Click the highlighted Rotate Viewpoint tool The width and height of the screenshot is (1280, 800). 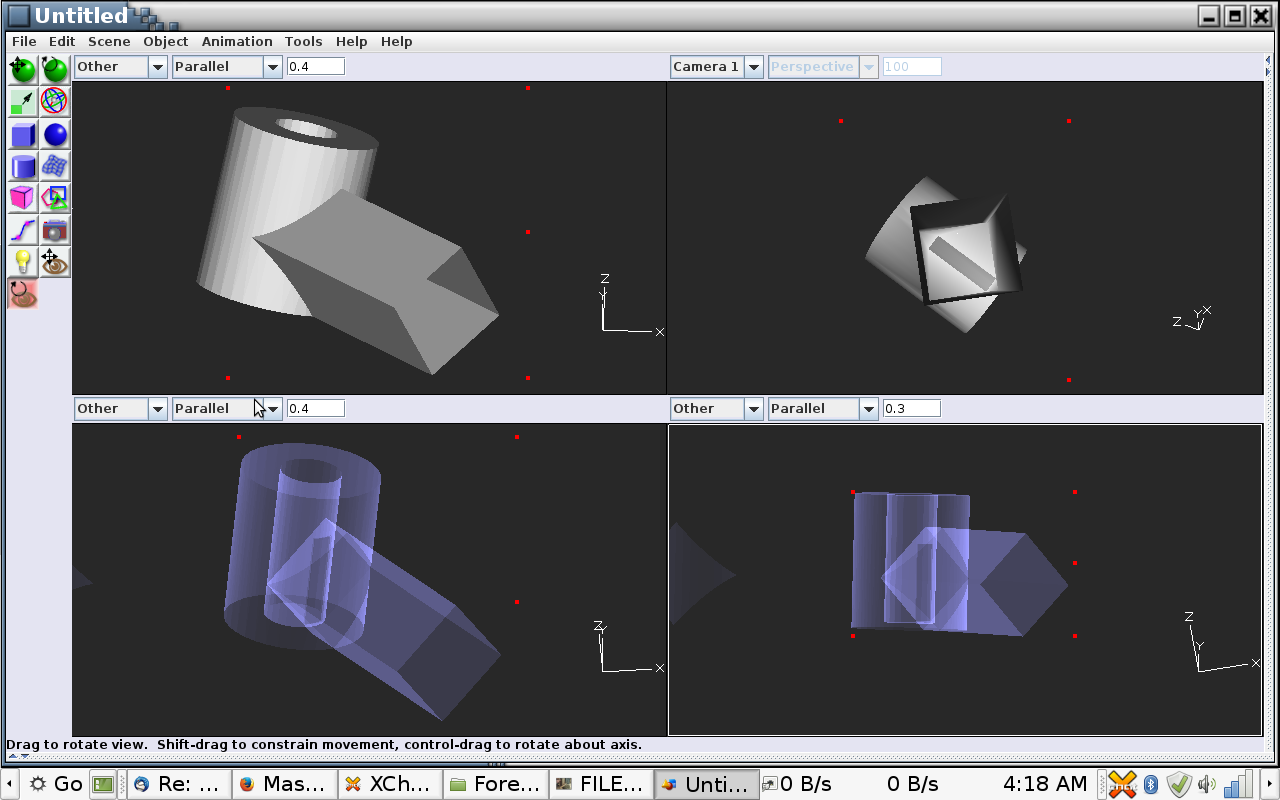coord(23,294)
